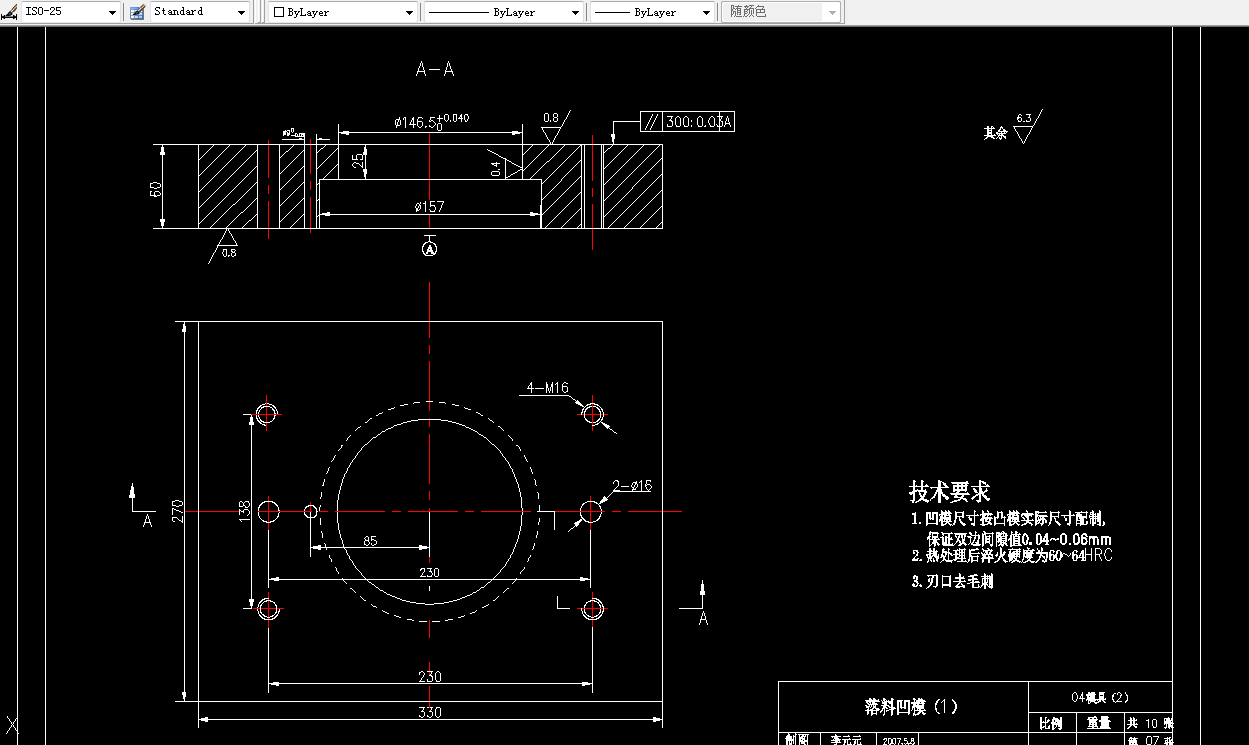Select the 04模具 (2) title block cell

1100,696
